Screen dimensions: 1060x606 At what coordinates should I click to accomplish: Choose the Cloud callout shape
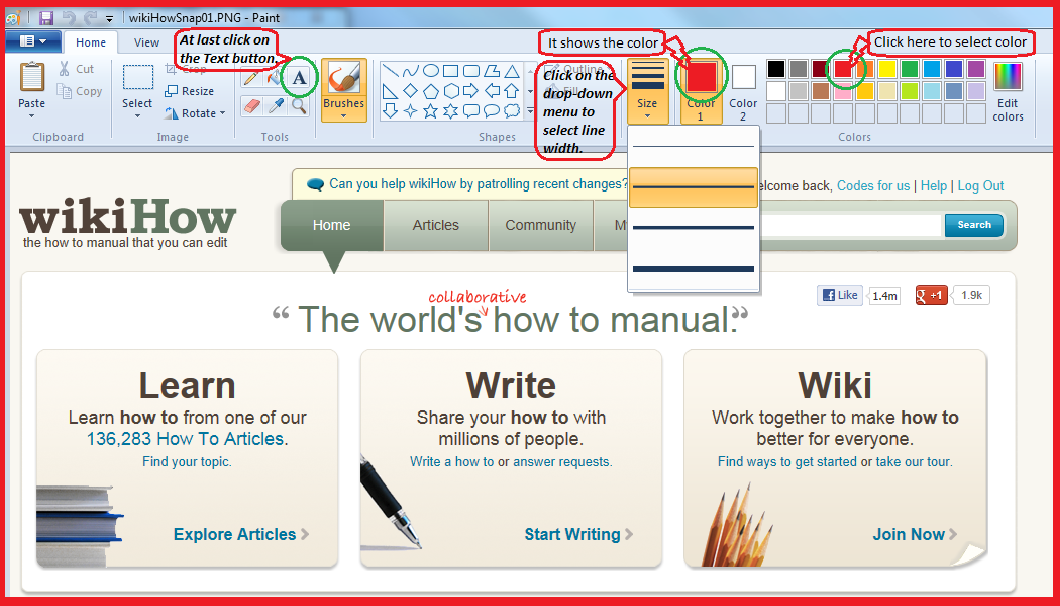pyautogui.click(x=512, y=110)
